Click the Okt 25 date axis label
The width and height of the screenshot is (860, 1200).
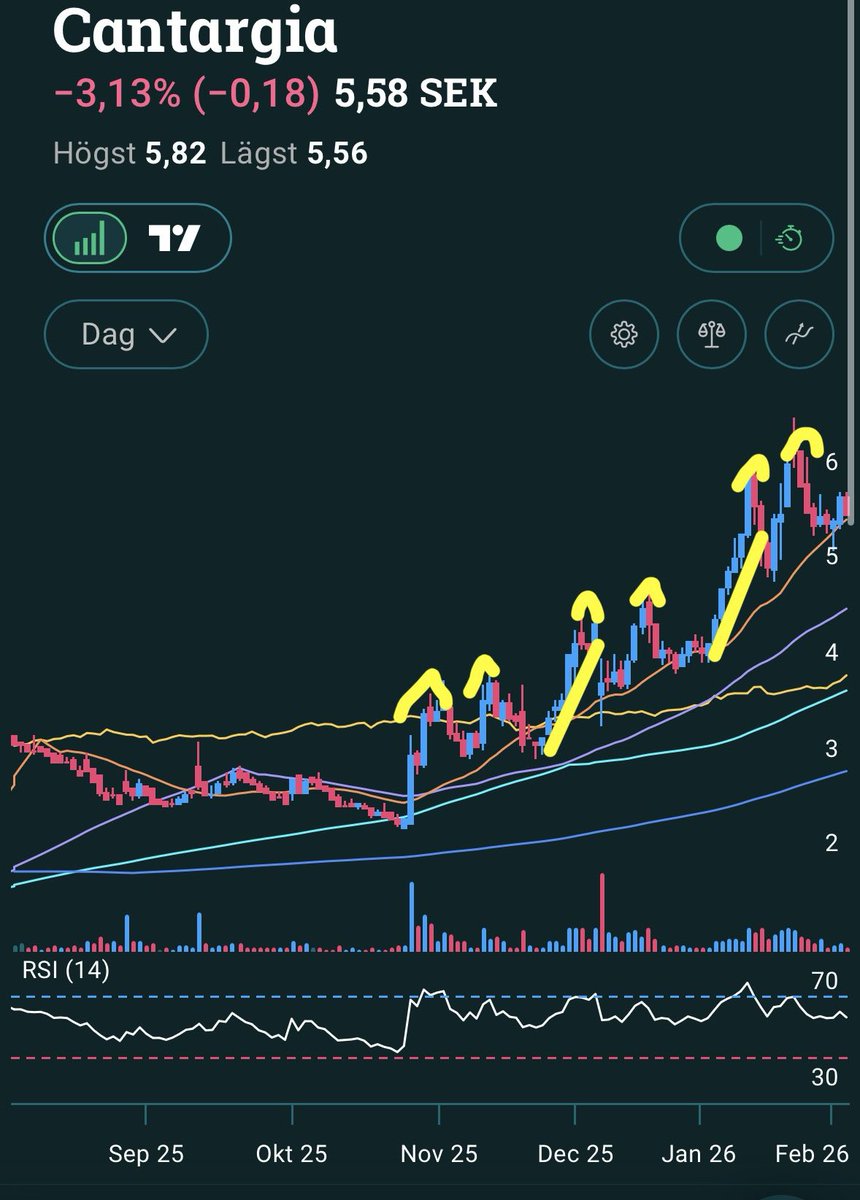(292, 1154)
